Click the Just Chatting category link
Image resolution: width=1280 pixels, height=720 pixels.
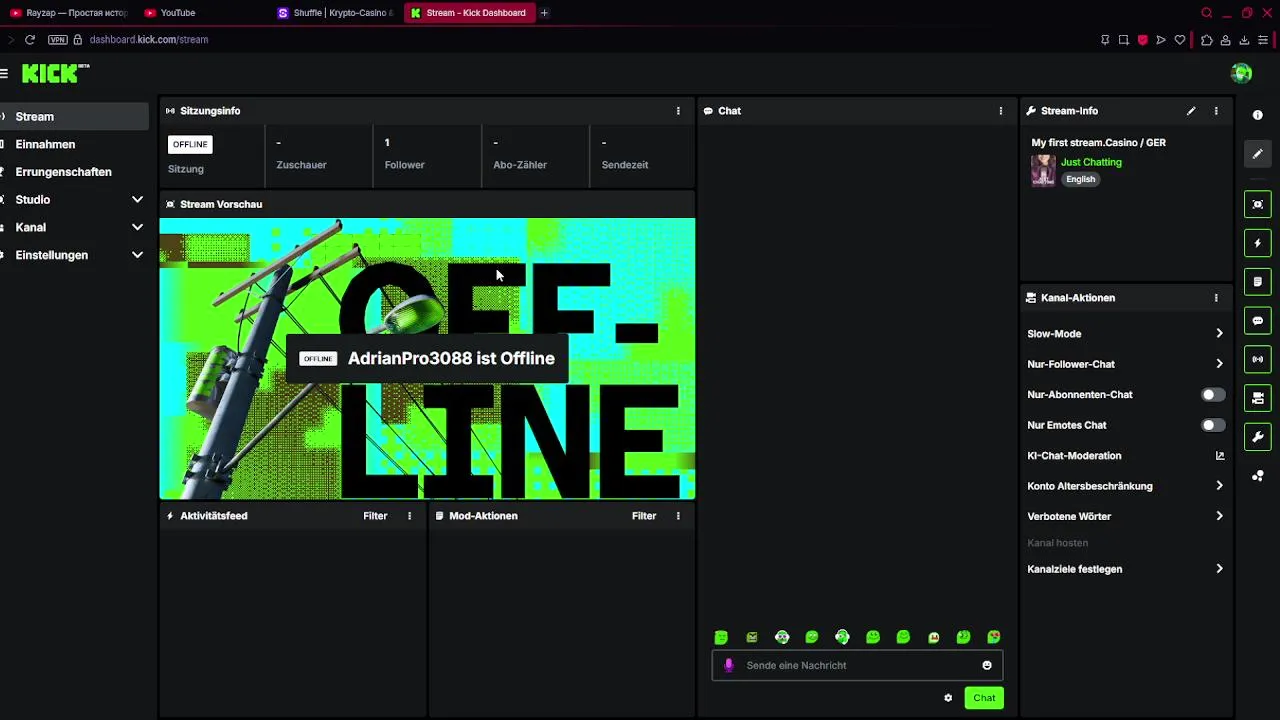coord(1091,162)
